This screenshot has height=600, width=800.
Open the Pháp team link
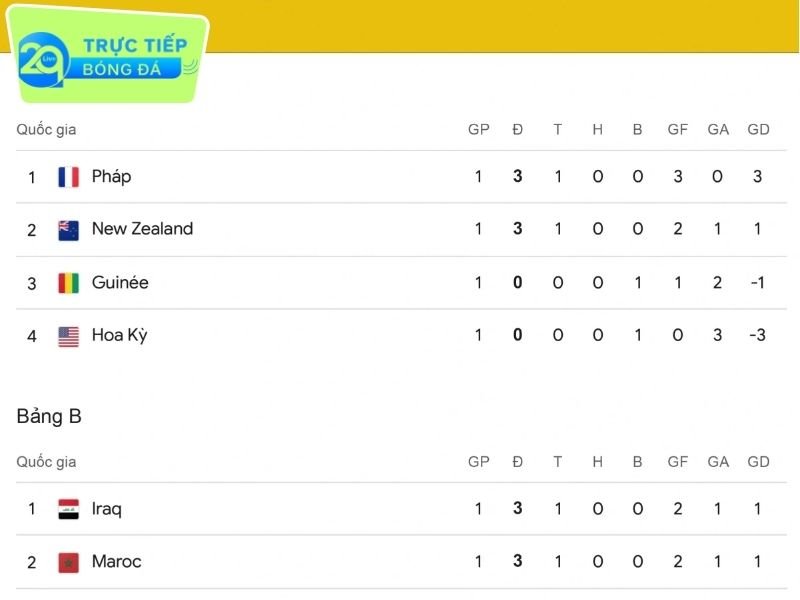(111, 176)
